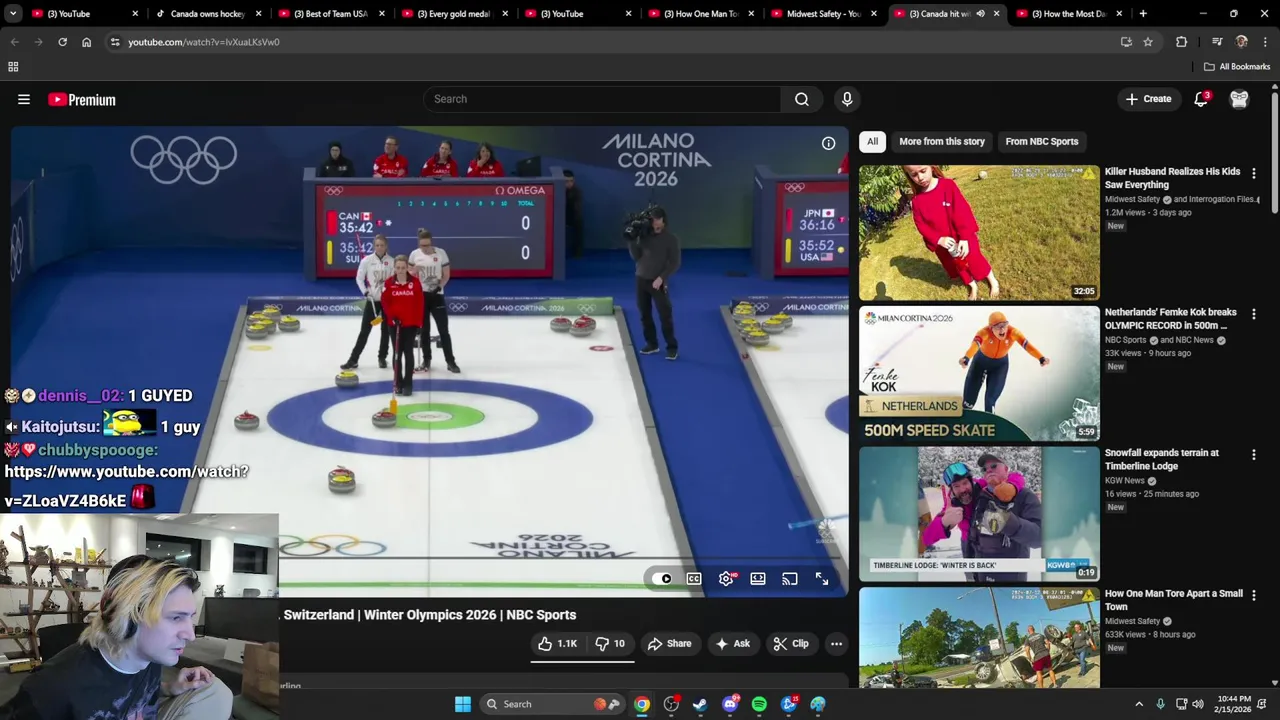Go to YouTube Premium home logo
This screenshot has width=1280, height=720.
pos(82,99)
